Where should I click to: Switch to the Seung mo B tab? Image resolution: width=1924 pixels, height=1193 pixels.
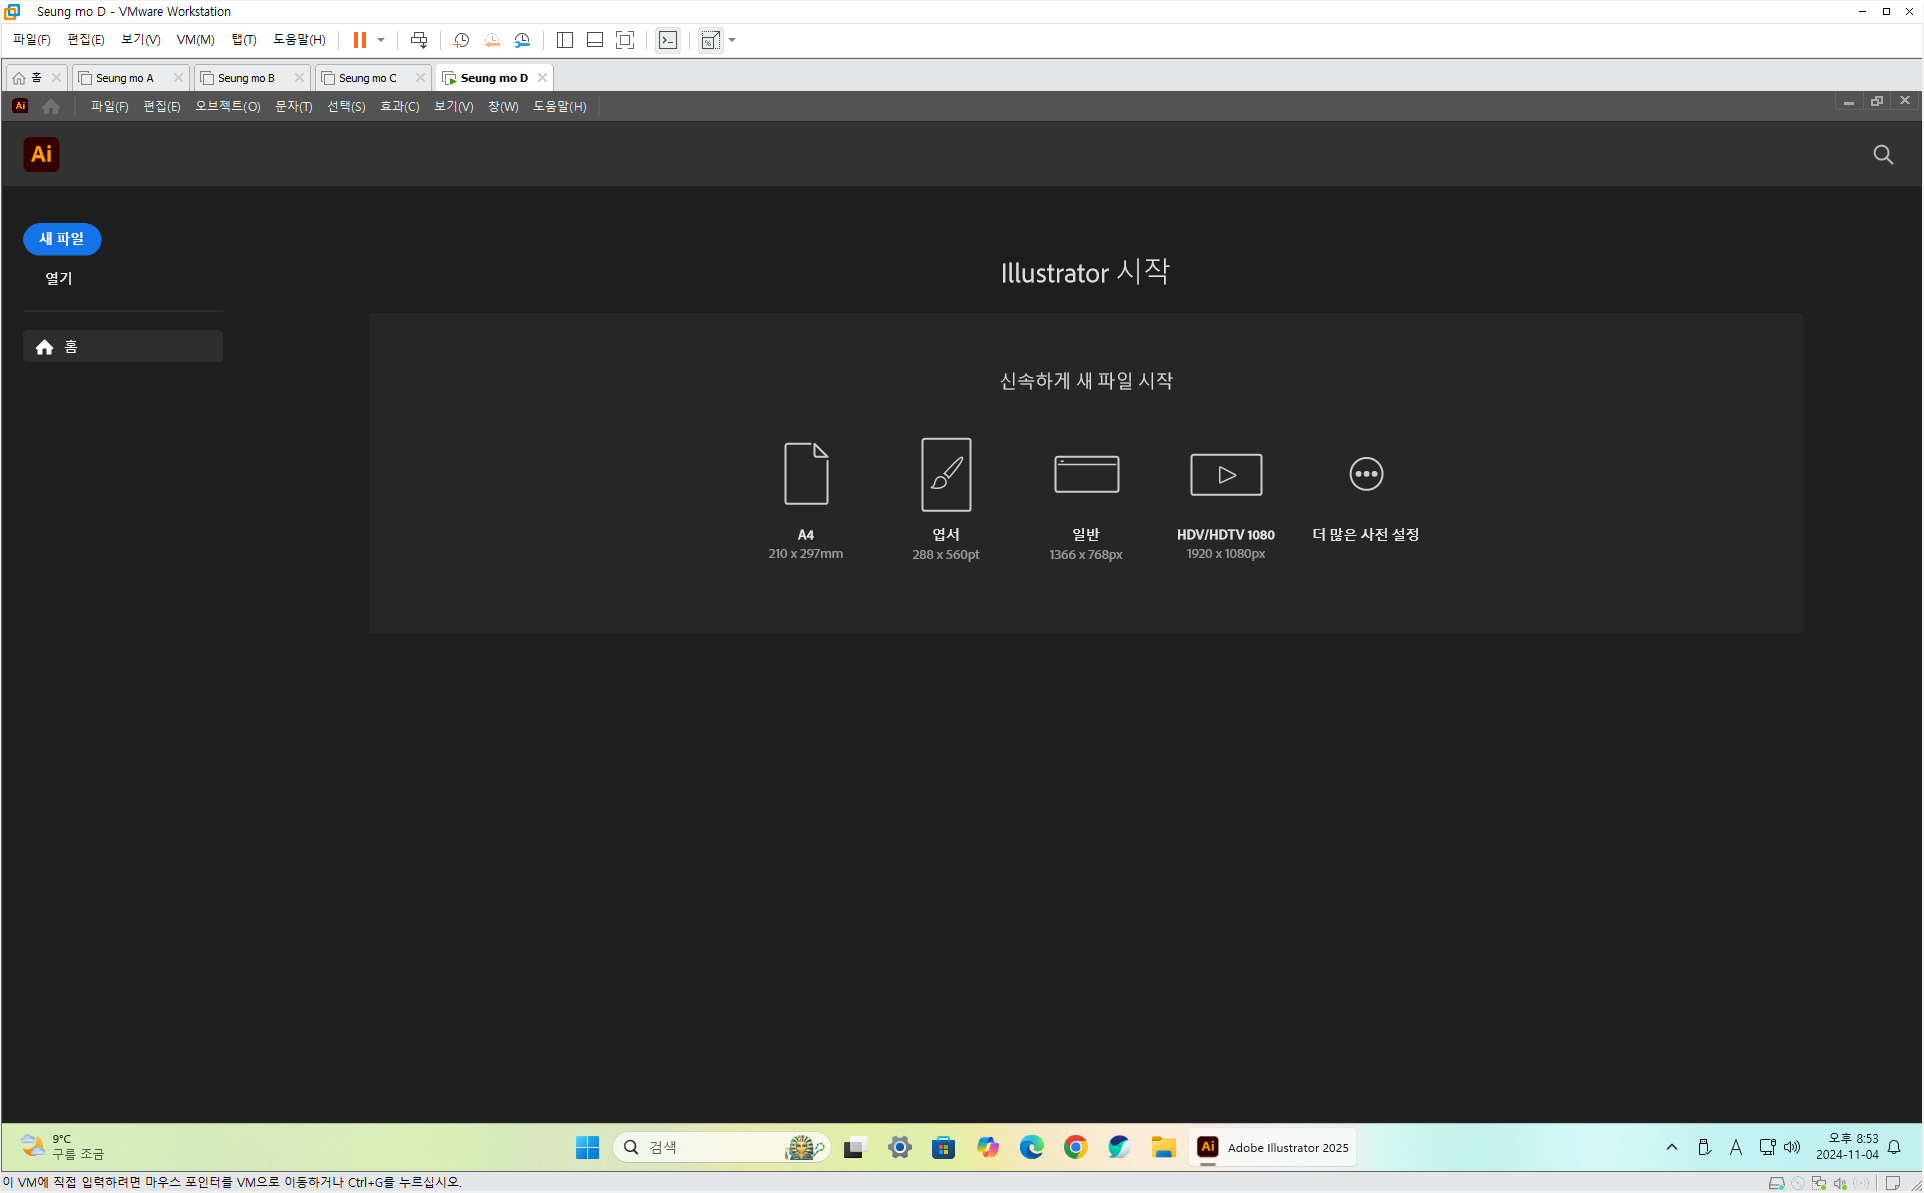[246, 78]
